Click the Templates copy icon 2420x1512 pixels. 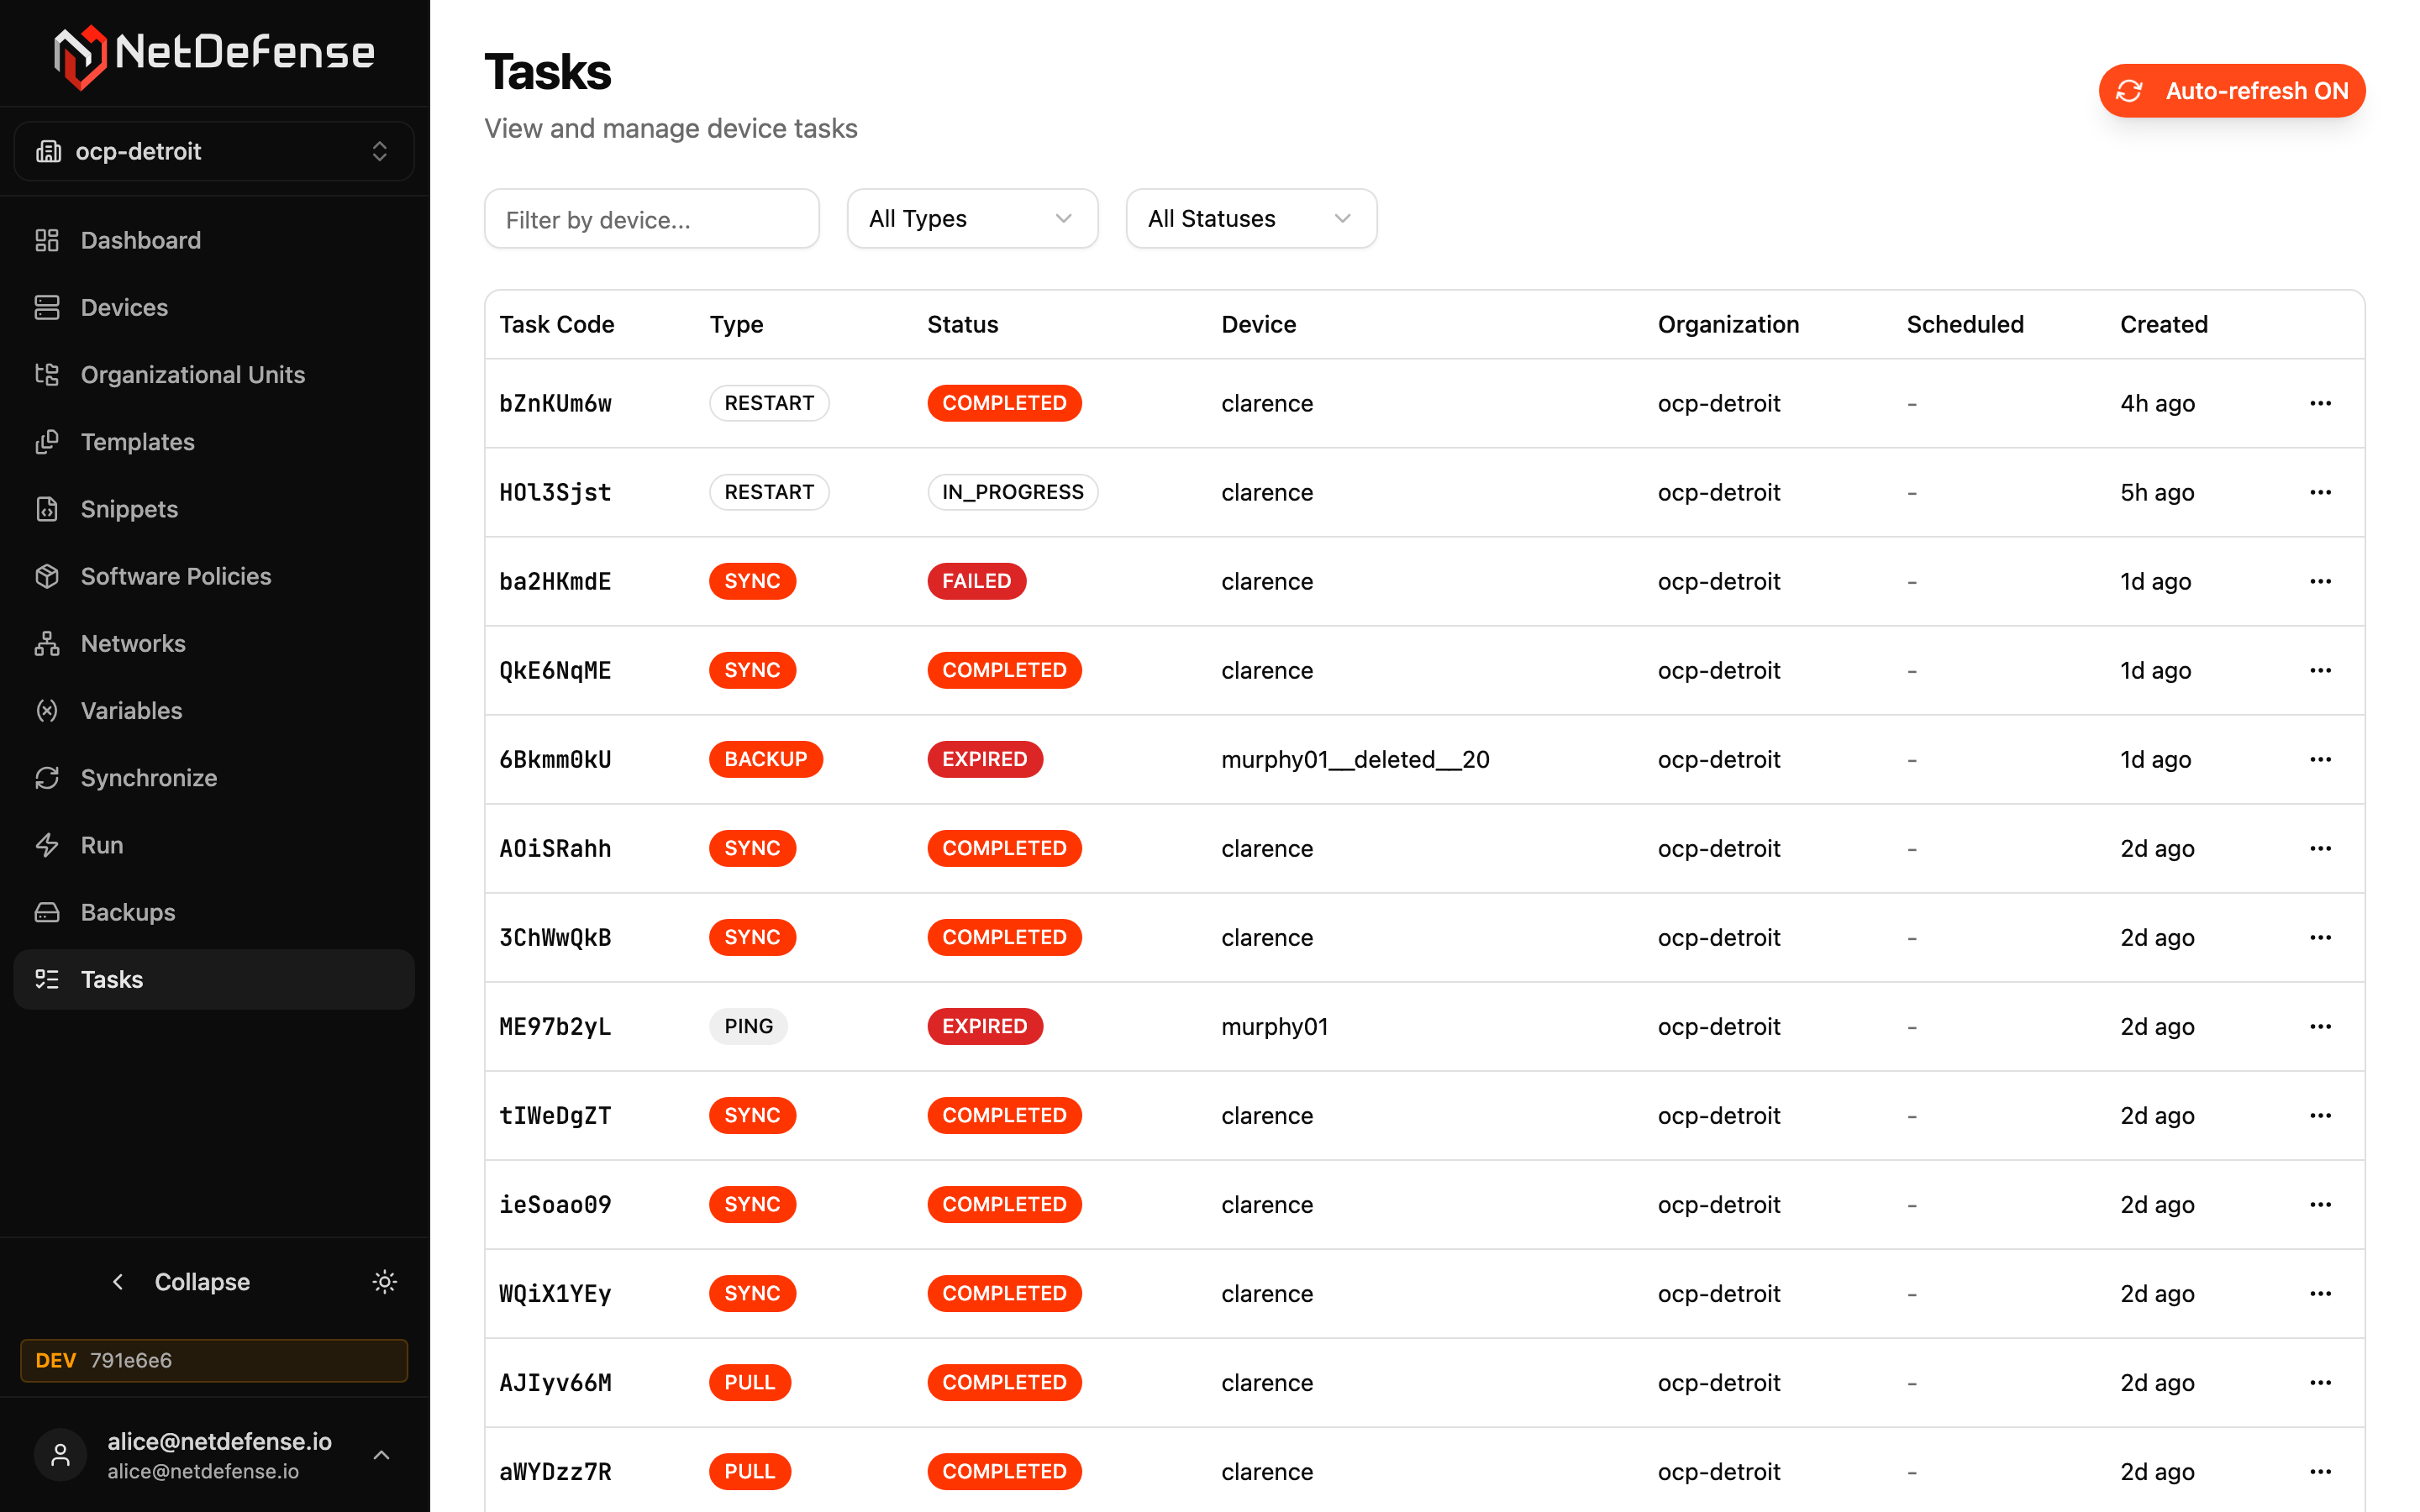pyautogui.click(x=47, y=441)
